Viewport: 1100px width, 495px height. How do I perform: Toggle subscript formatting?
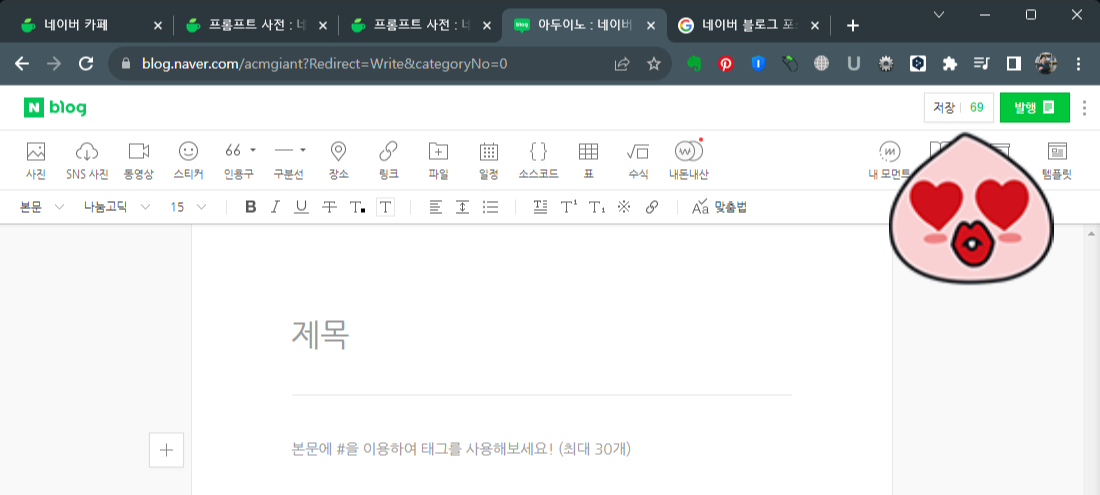point(596,207)
